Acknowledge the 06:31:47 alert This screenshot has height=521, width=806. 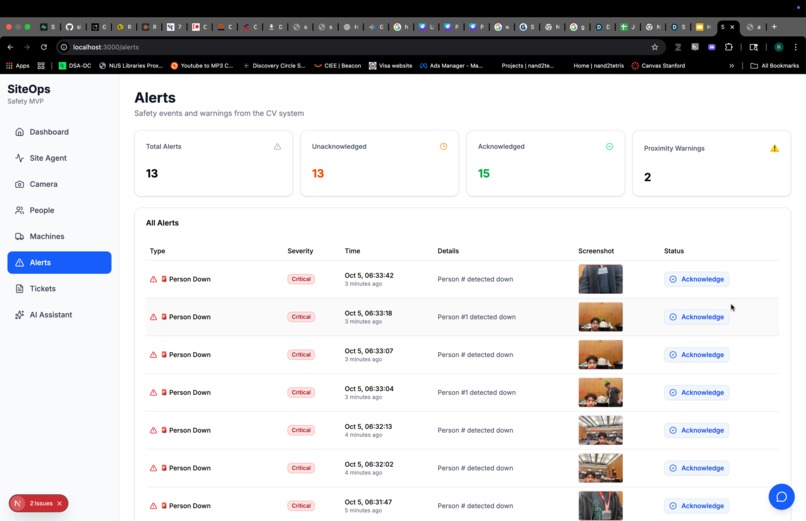click(697, 506)
